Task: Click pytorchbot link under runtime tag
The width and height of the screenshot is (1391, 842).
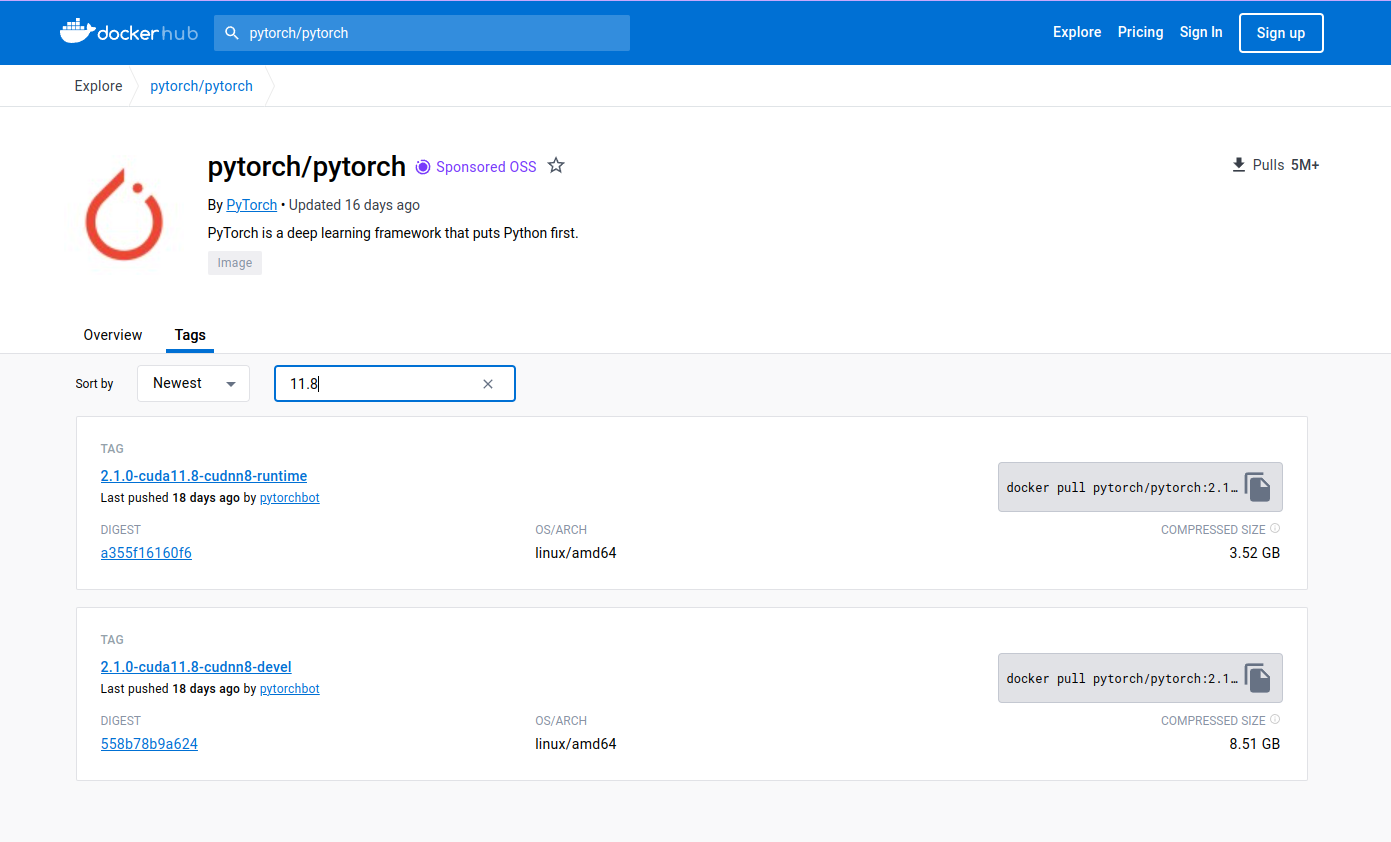Action: click(290, 498)
